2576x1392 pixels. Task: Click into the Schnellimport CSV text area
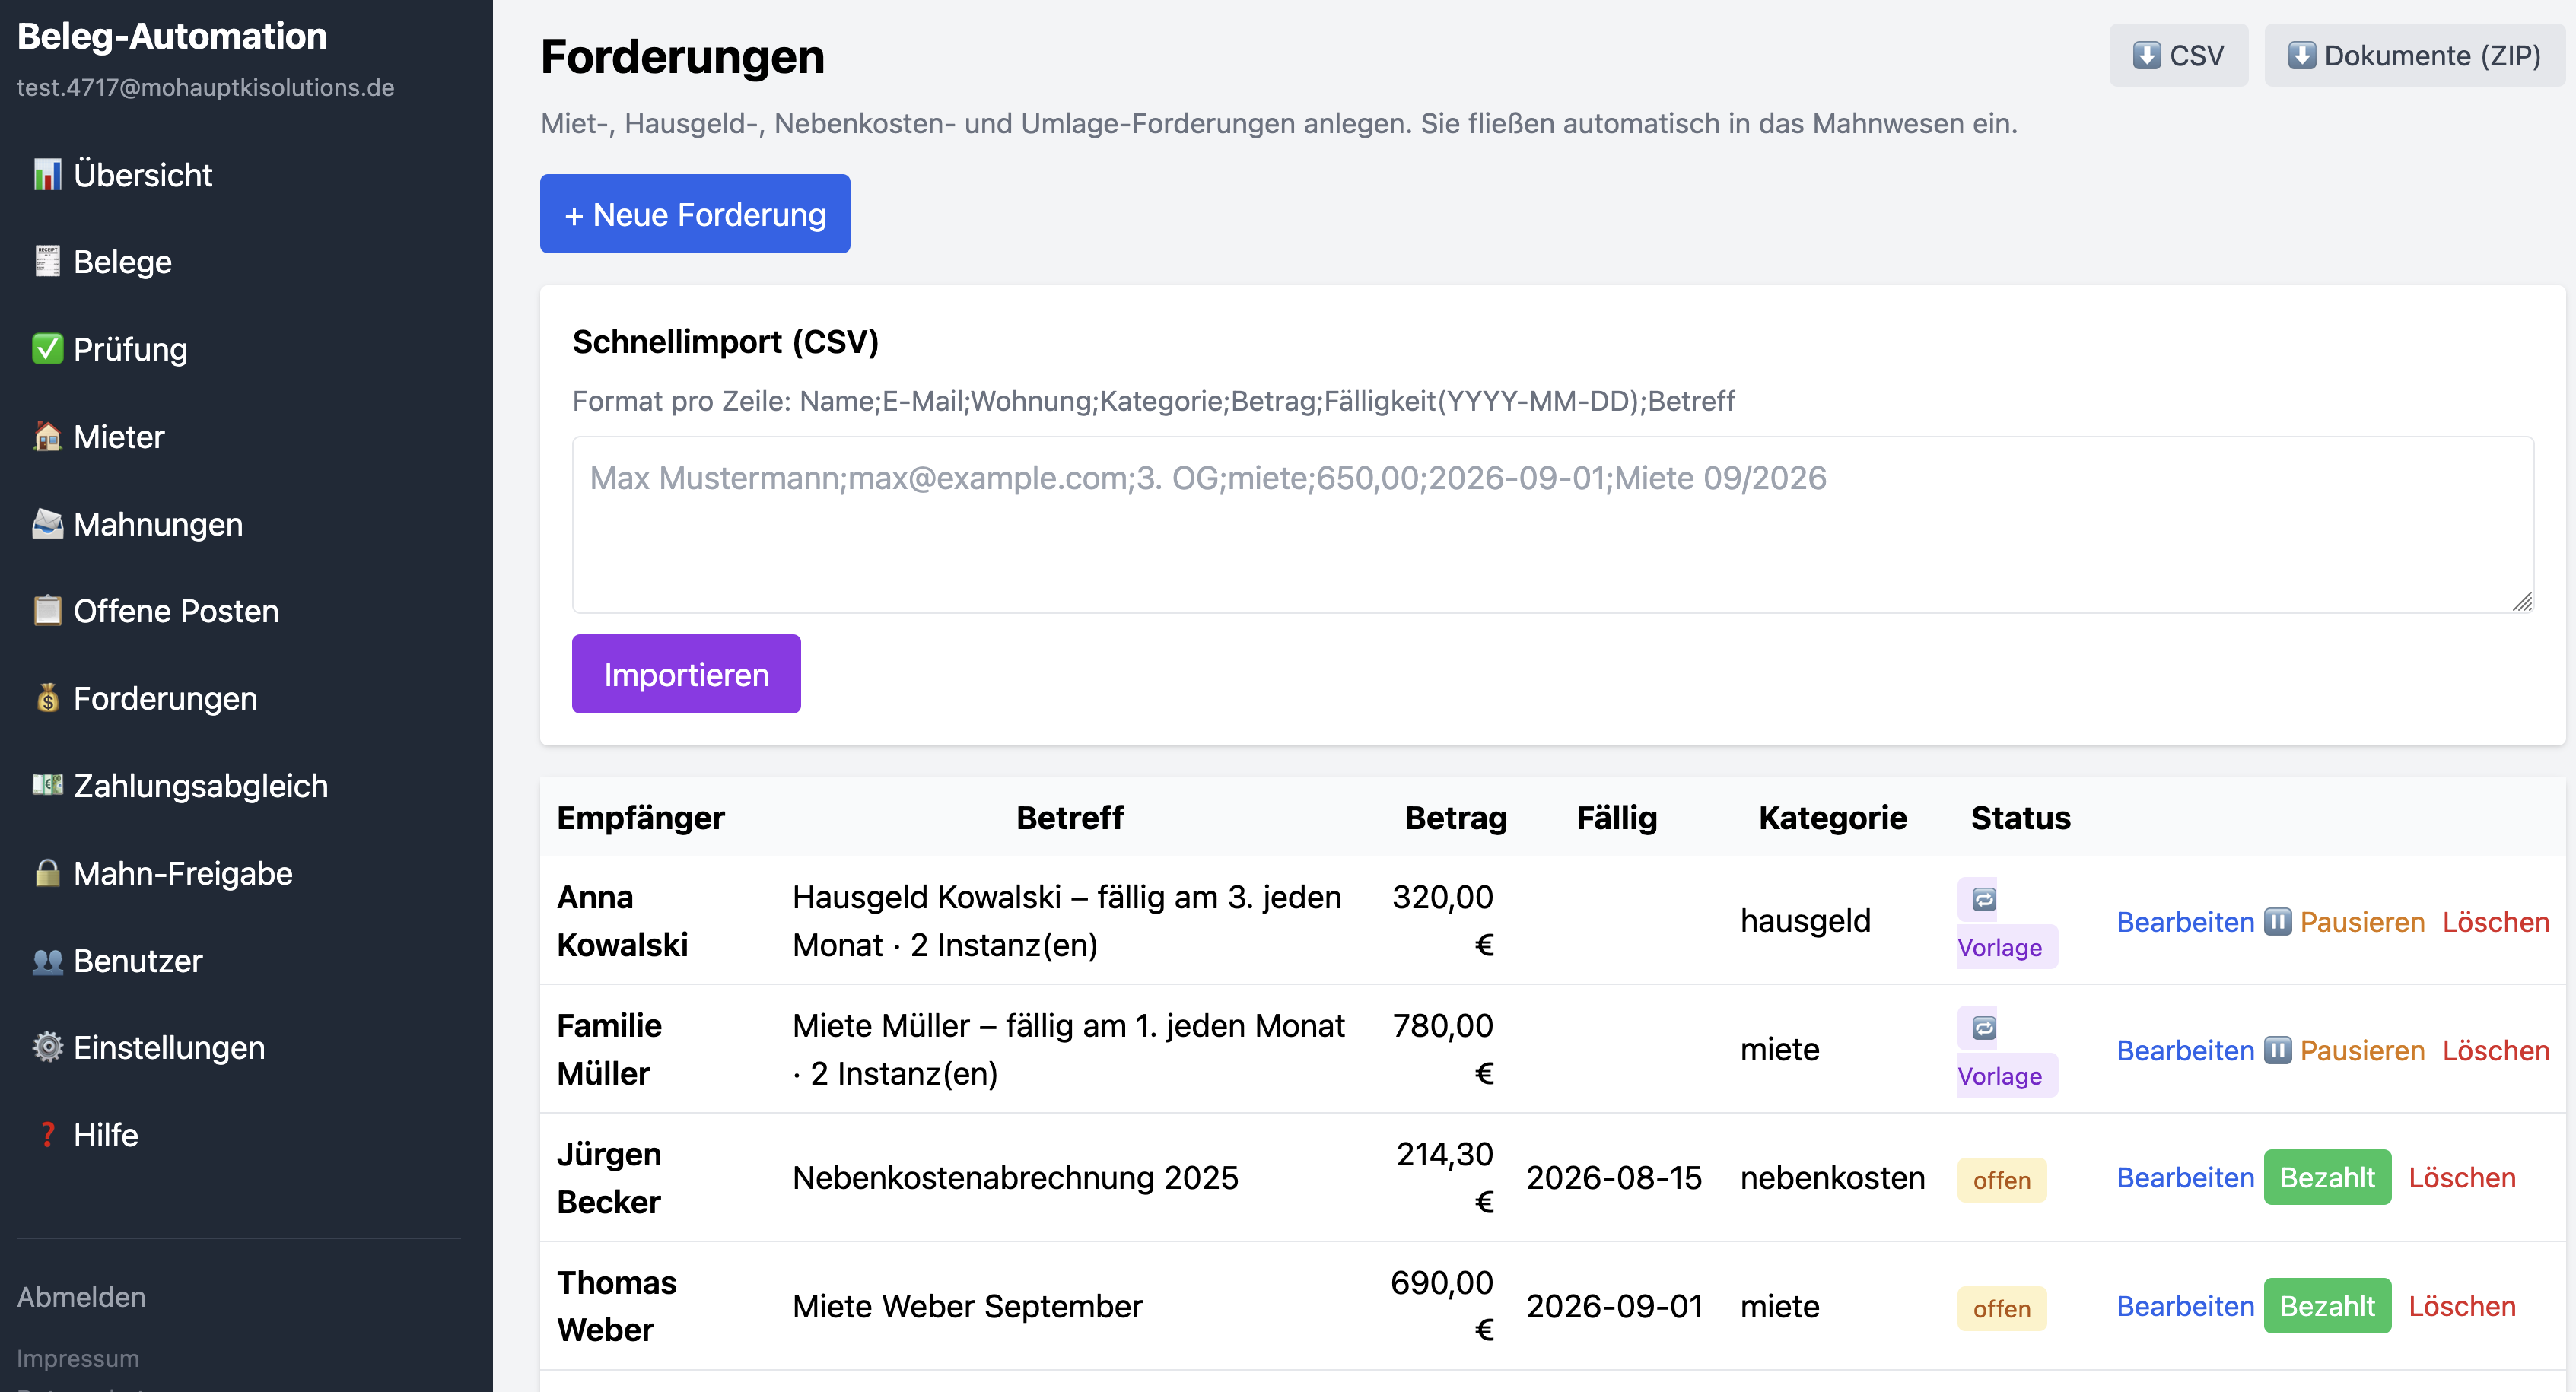[1552, 524]
